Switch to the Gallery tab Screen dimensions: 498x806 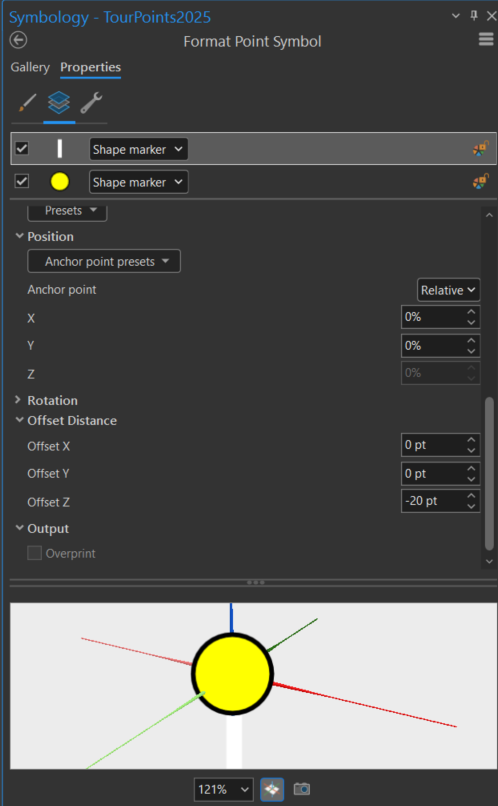point(30,67)
